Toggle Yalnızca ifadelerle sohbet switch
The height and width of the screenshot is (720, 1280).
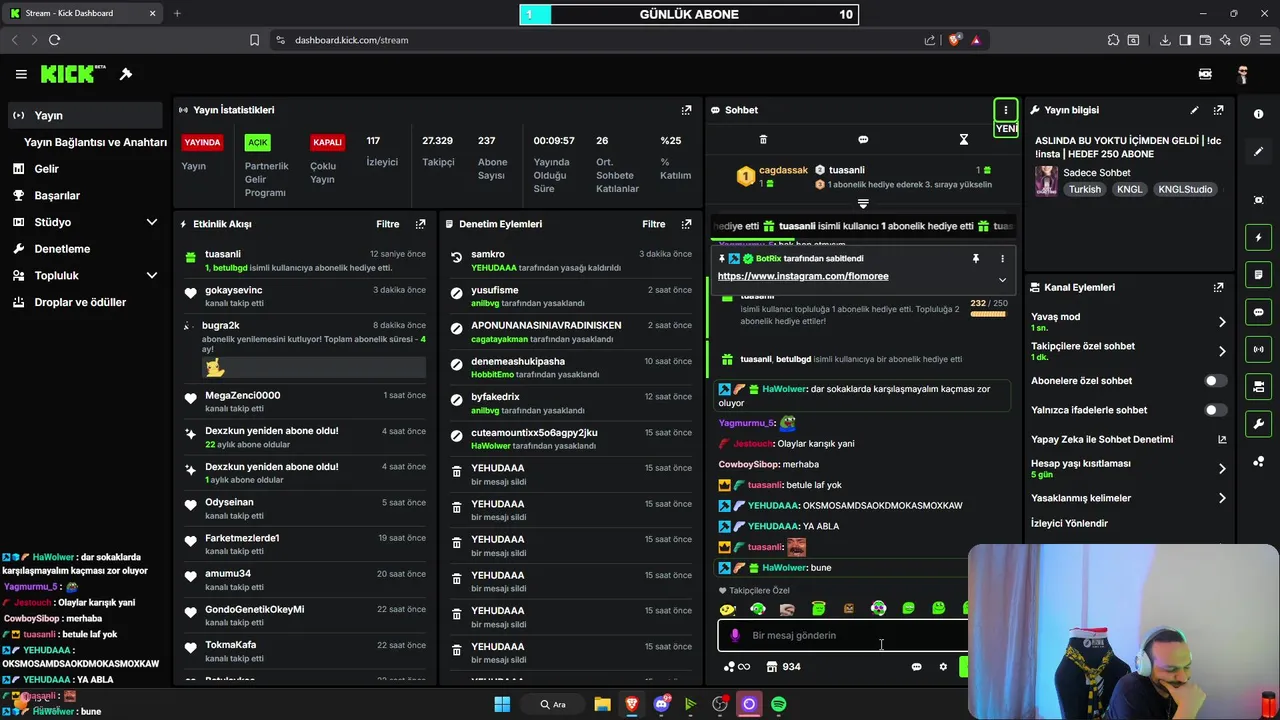[1215, 410]
